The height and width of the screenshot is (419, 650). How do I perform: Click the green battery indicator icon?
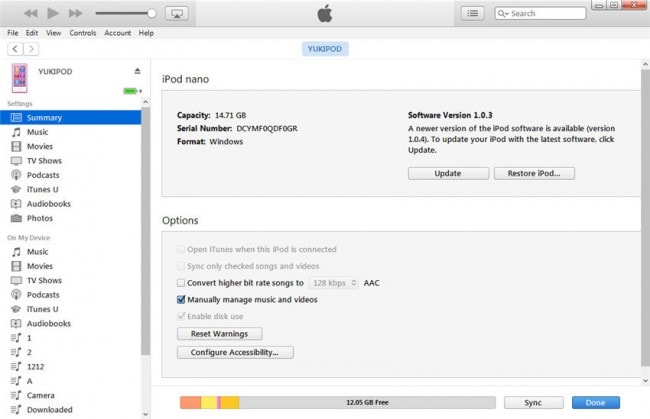[x=132, y=91]
